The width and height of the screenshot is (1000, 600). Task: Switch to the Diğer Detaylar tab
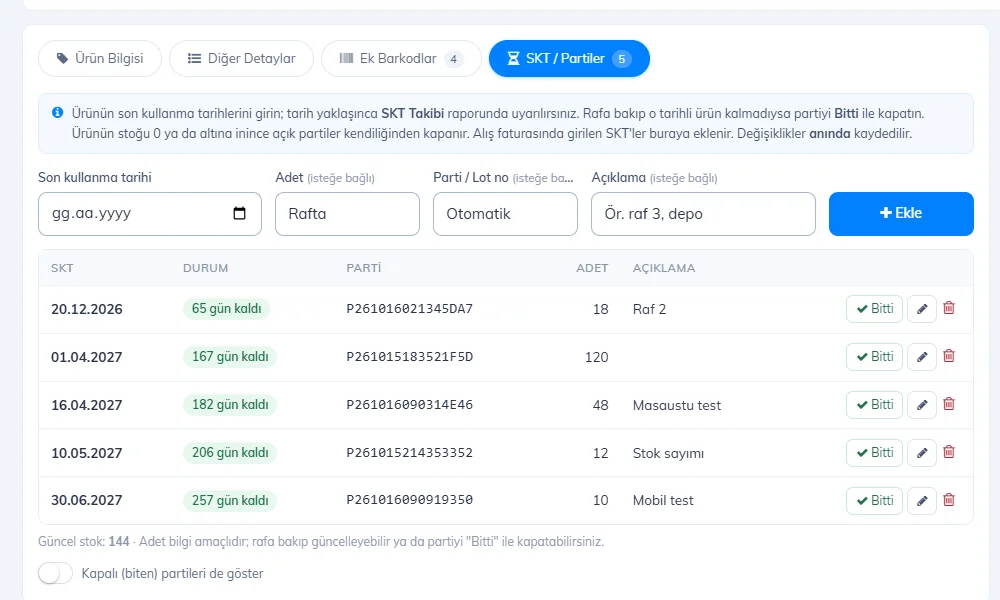click(241, 59)
